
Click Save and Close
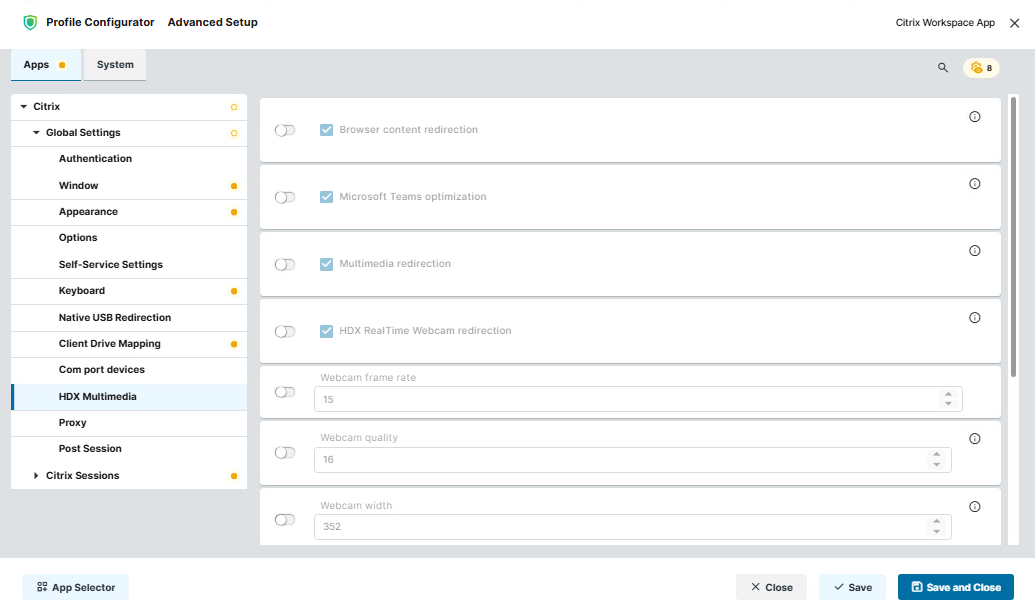tap(955, 587)
